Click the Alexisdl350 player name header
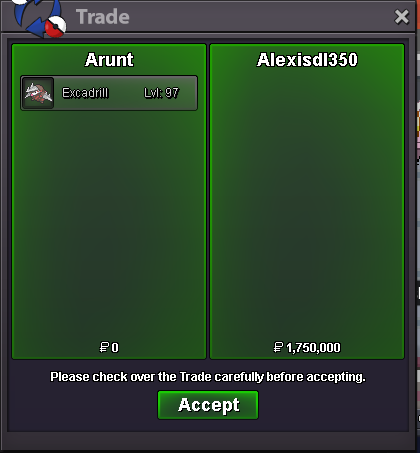The height and width of the screenshot is (453, 420). pos(307,60)
